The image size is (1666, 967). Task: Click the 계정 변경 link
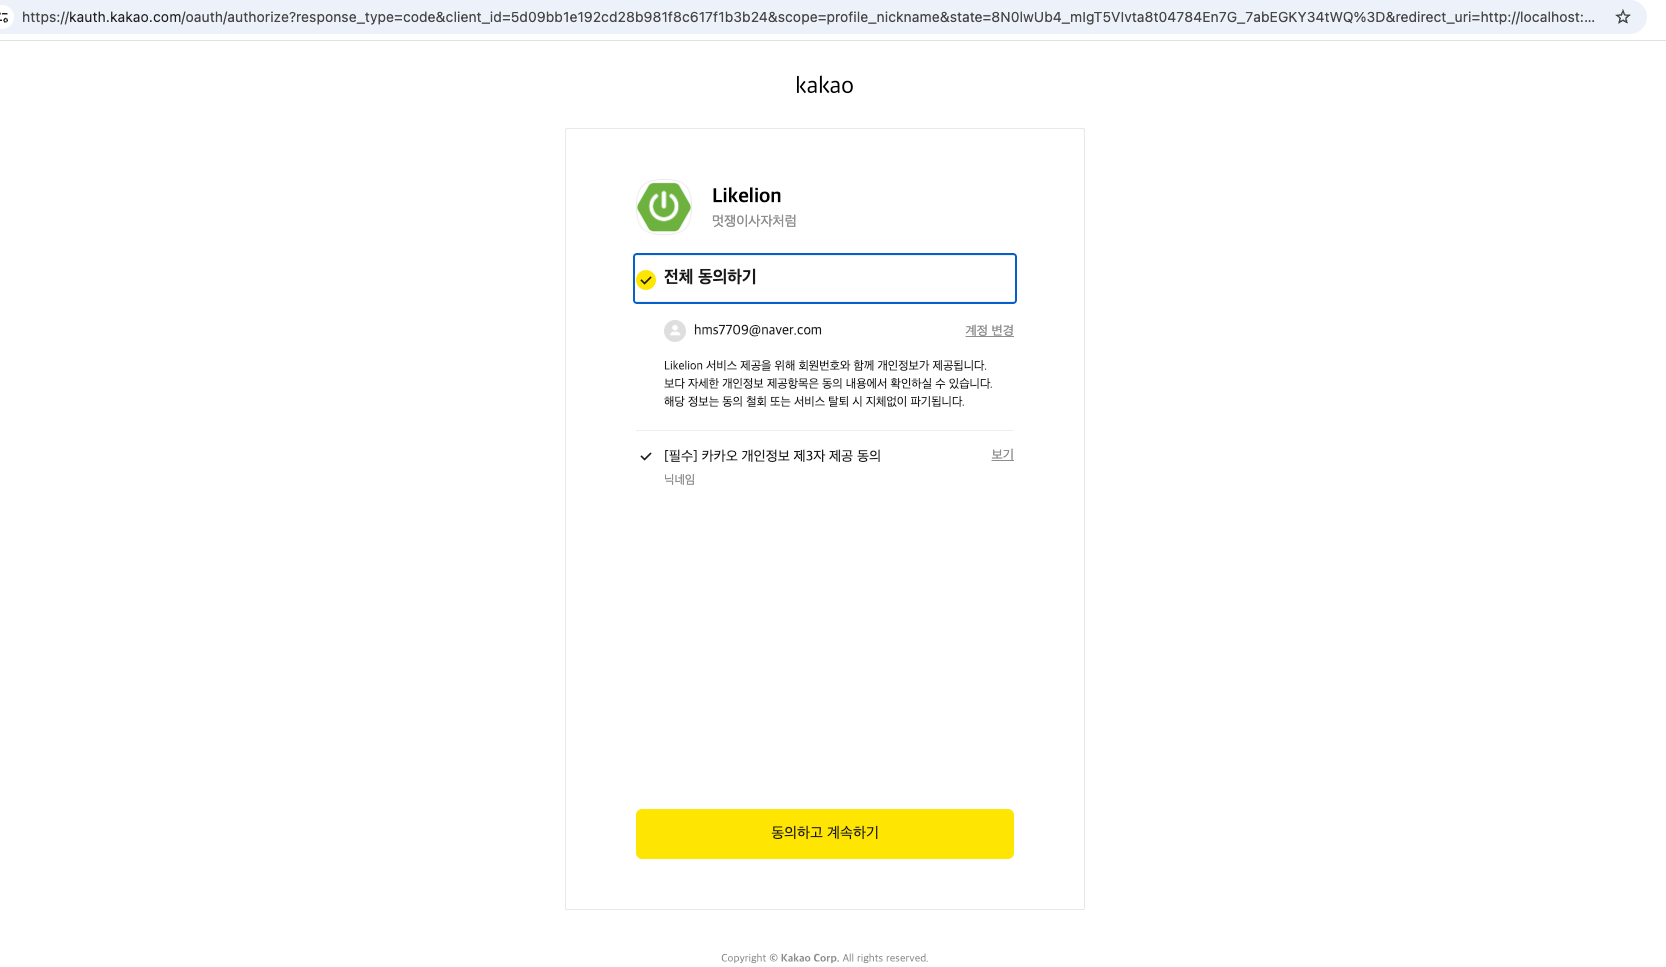point(989,330)
